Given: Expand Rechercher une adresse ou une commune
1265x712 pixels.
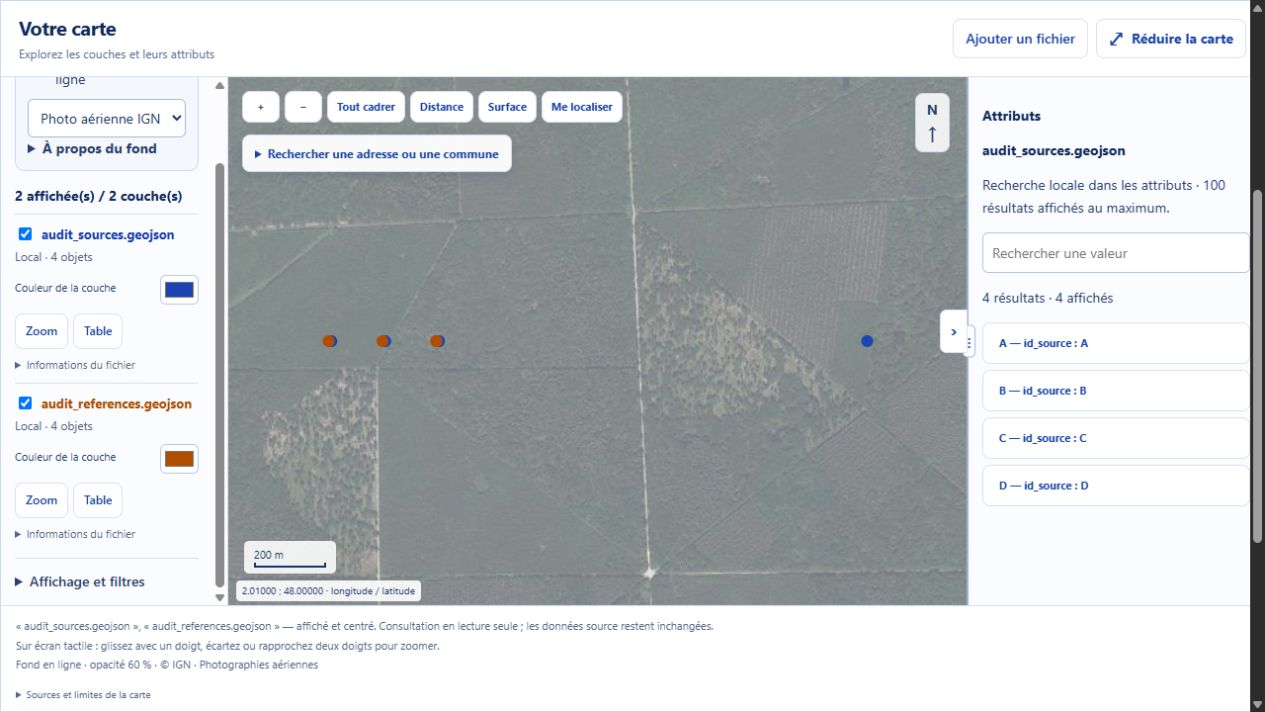Looking at the screenshot, I should point(377,154).
